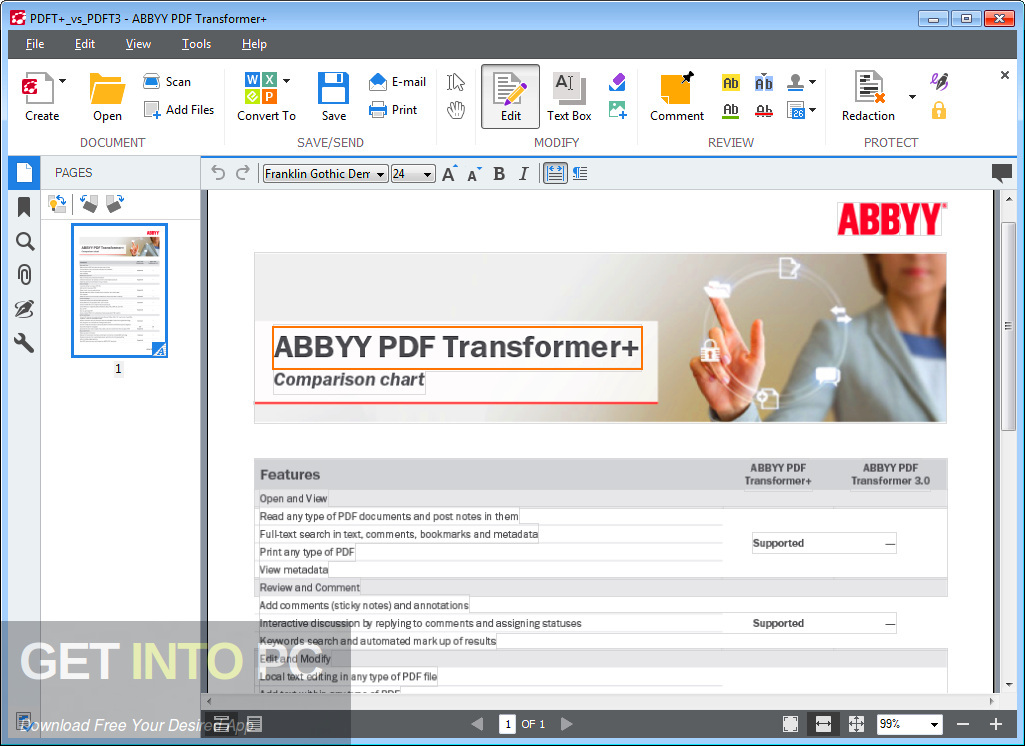Open the Tools menu
Screen dimensions: 1025x746
196,44
